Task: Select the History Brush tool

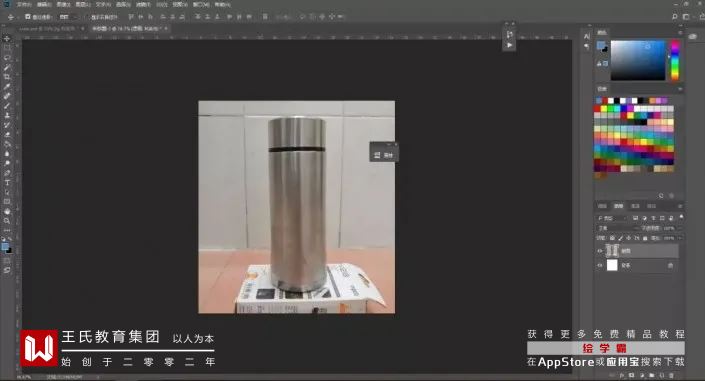Action: pyautogui.click(x=7, y=125)
